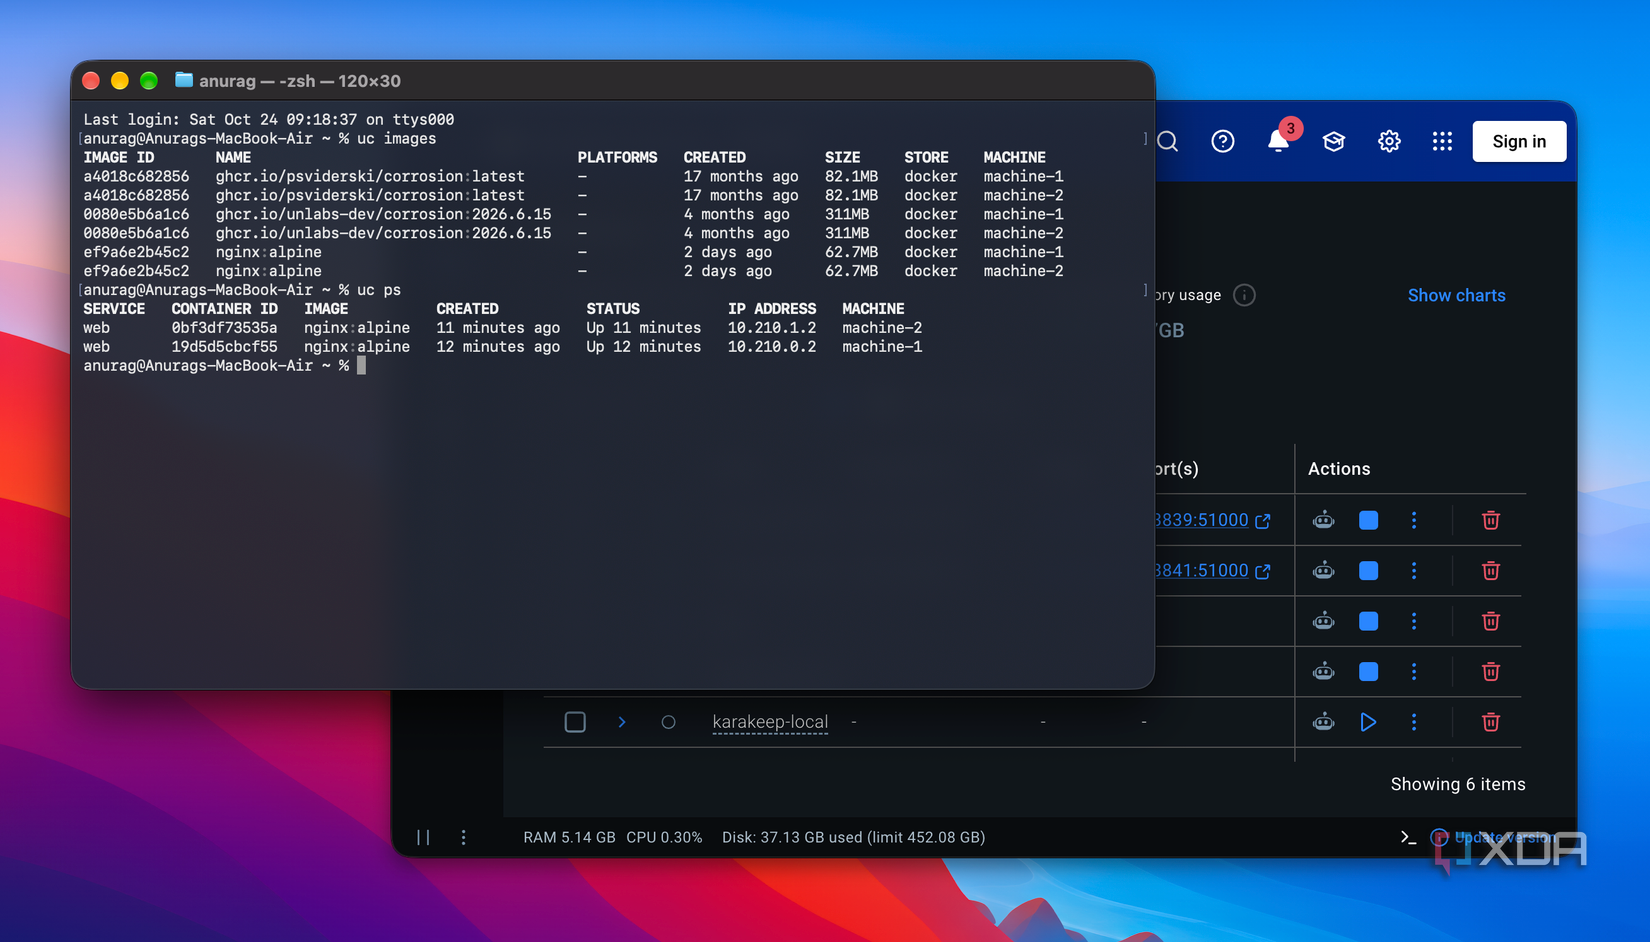This screenshot has width=1650, height=942.
Task: Click Showing 6 items text
Action: pyautogui.click(x=1458, y=784)
